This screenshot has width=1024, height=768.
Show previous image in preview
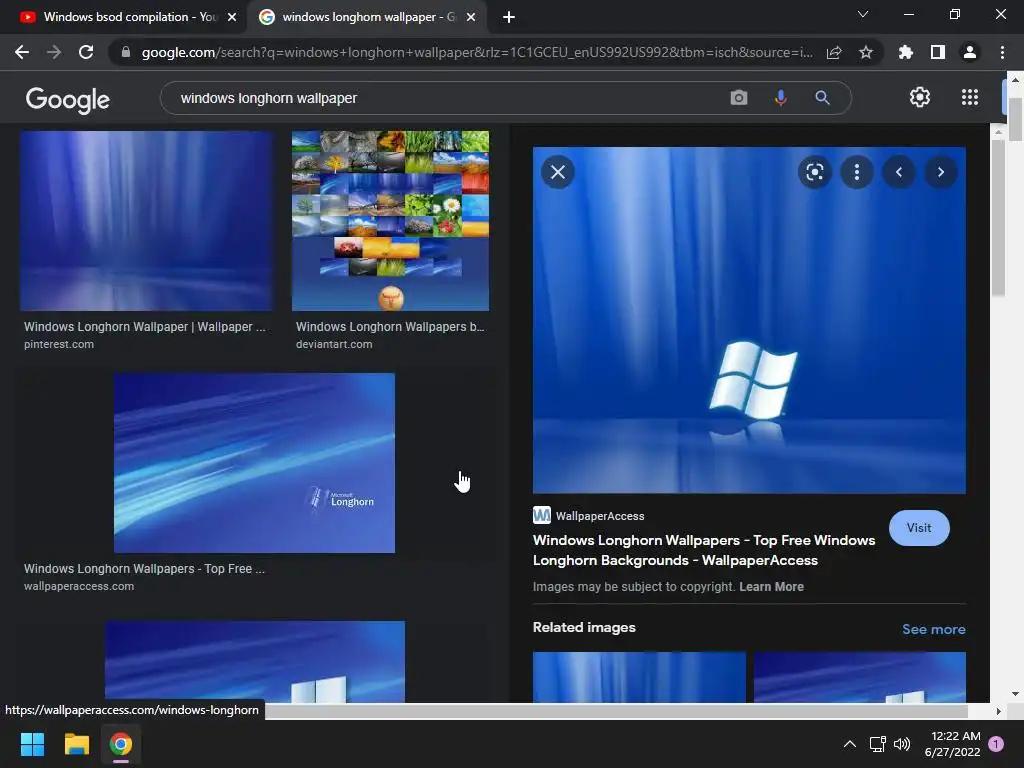pyautogui.click(x=899, y=172)
